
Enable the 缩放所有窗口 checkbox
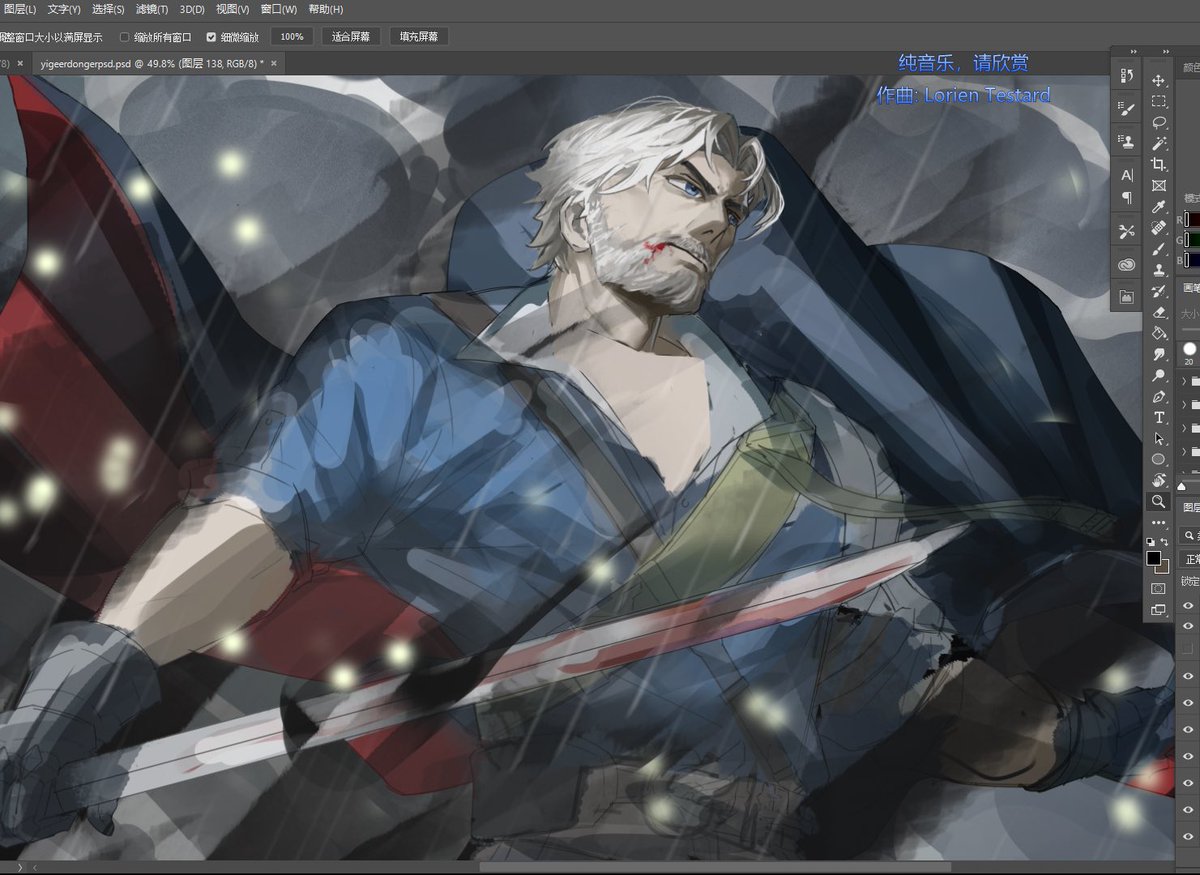coord(125,37)
